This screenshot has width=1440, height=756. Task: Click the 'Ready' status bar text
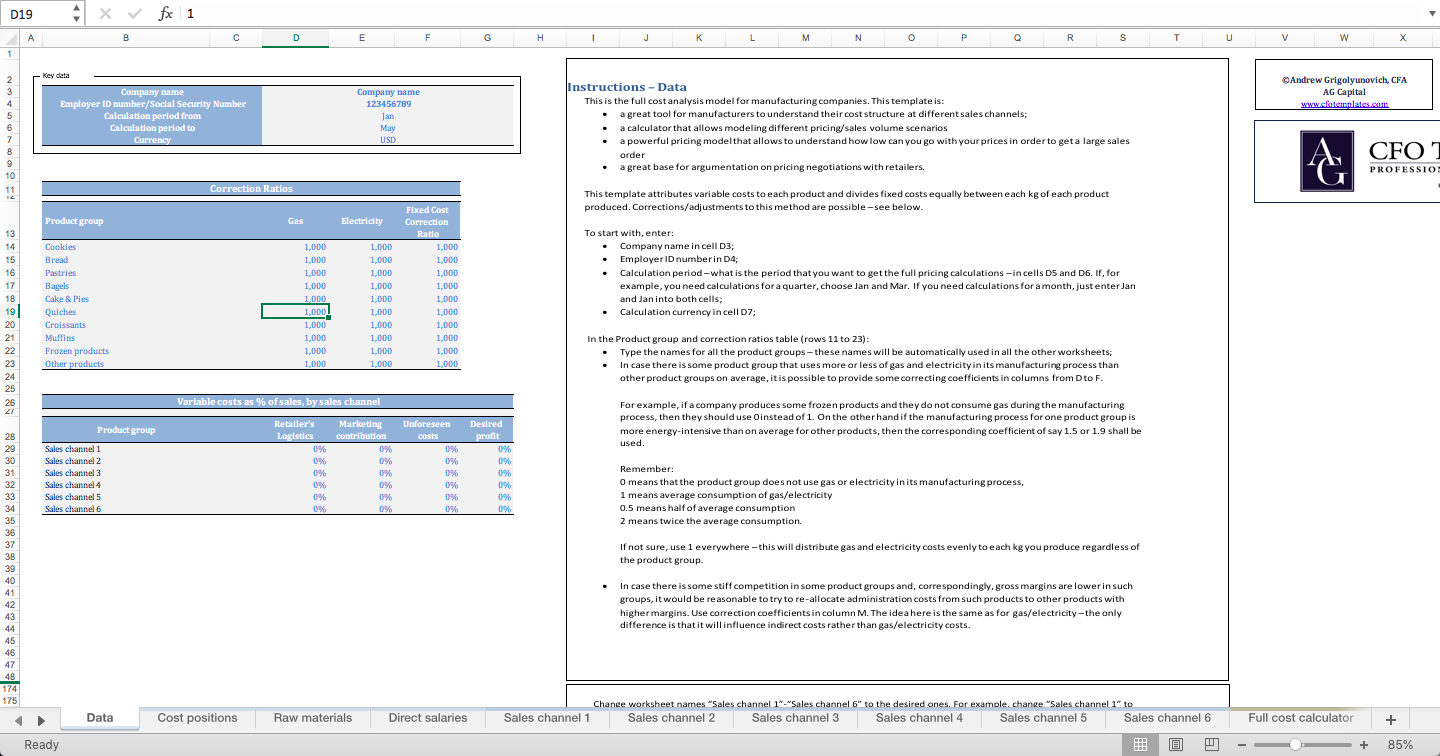tap(42, 744)
